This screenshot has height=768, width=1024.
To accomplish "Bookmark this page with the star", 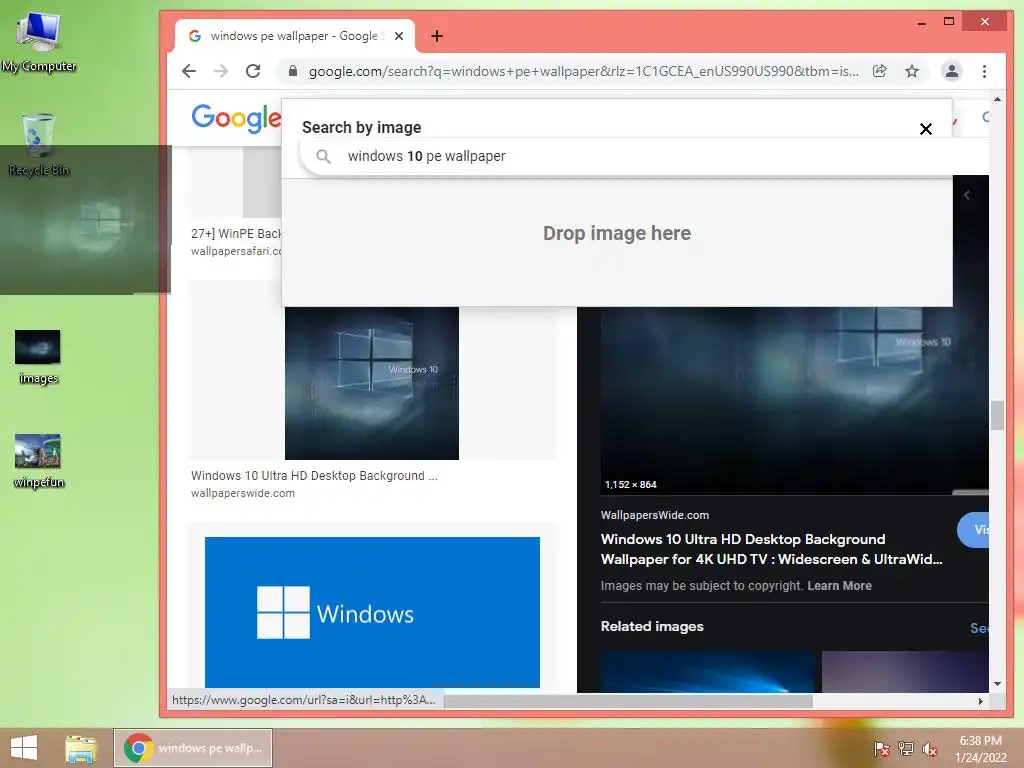I will 912,71.
